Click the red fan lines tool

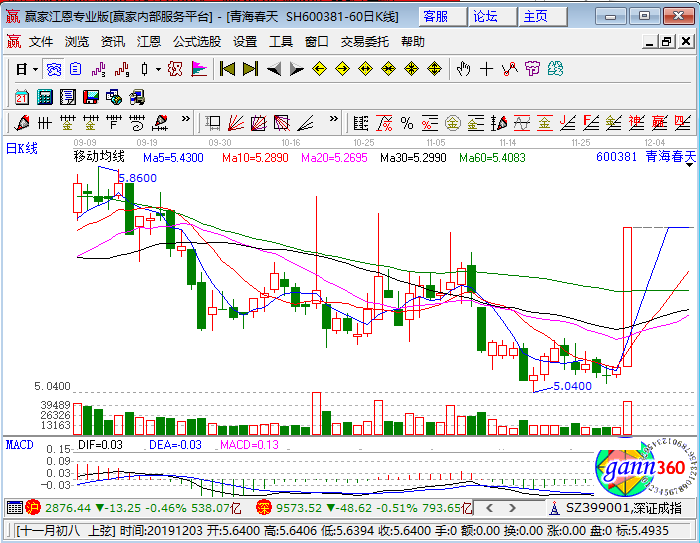coord(236,122)
